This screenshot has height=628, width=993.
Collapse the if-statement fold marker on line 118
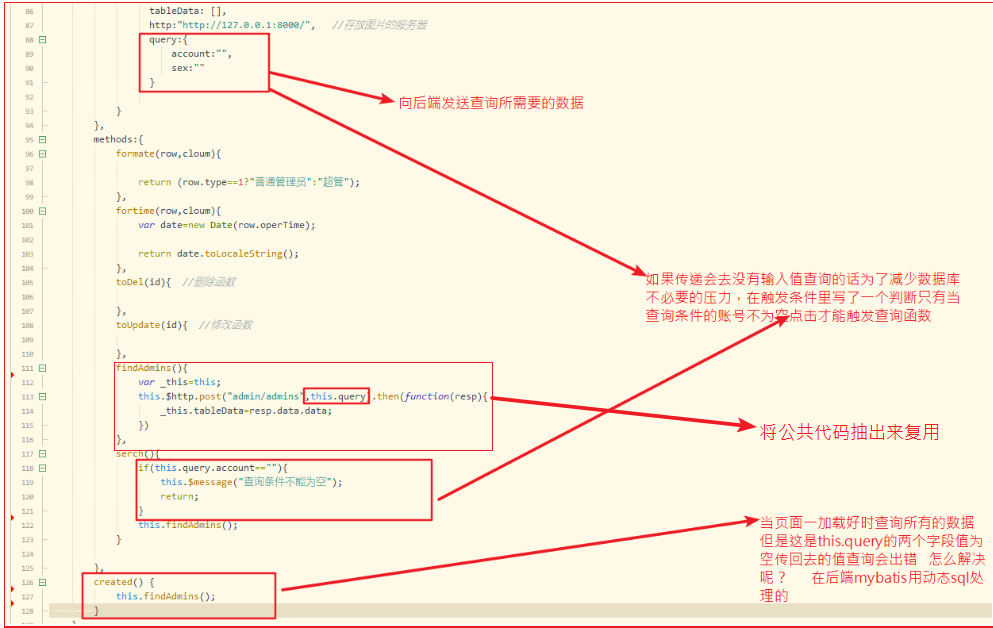tap(42, 468)
